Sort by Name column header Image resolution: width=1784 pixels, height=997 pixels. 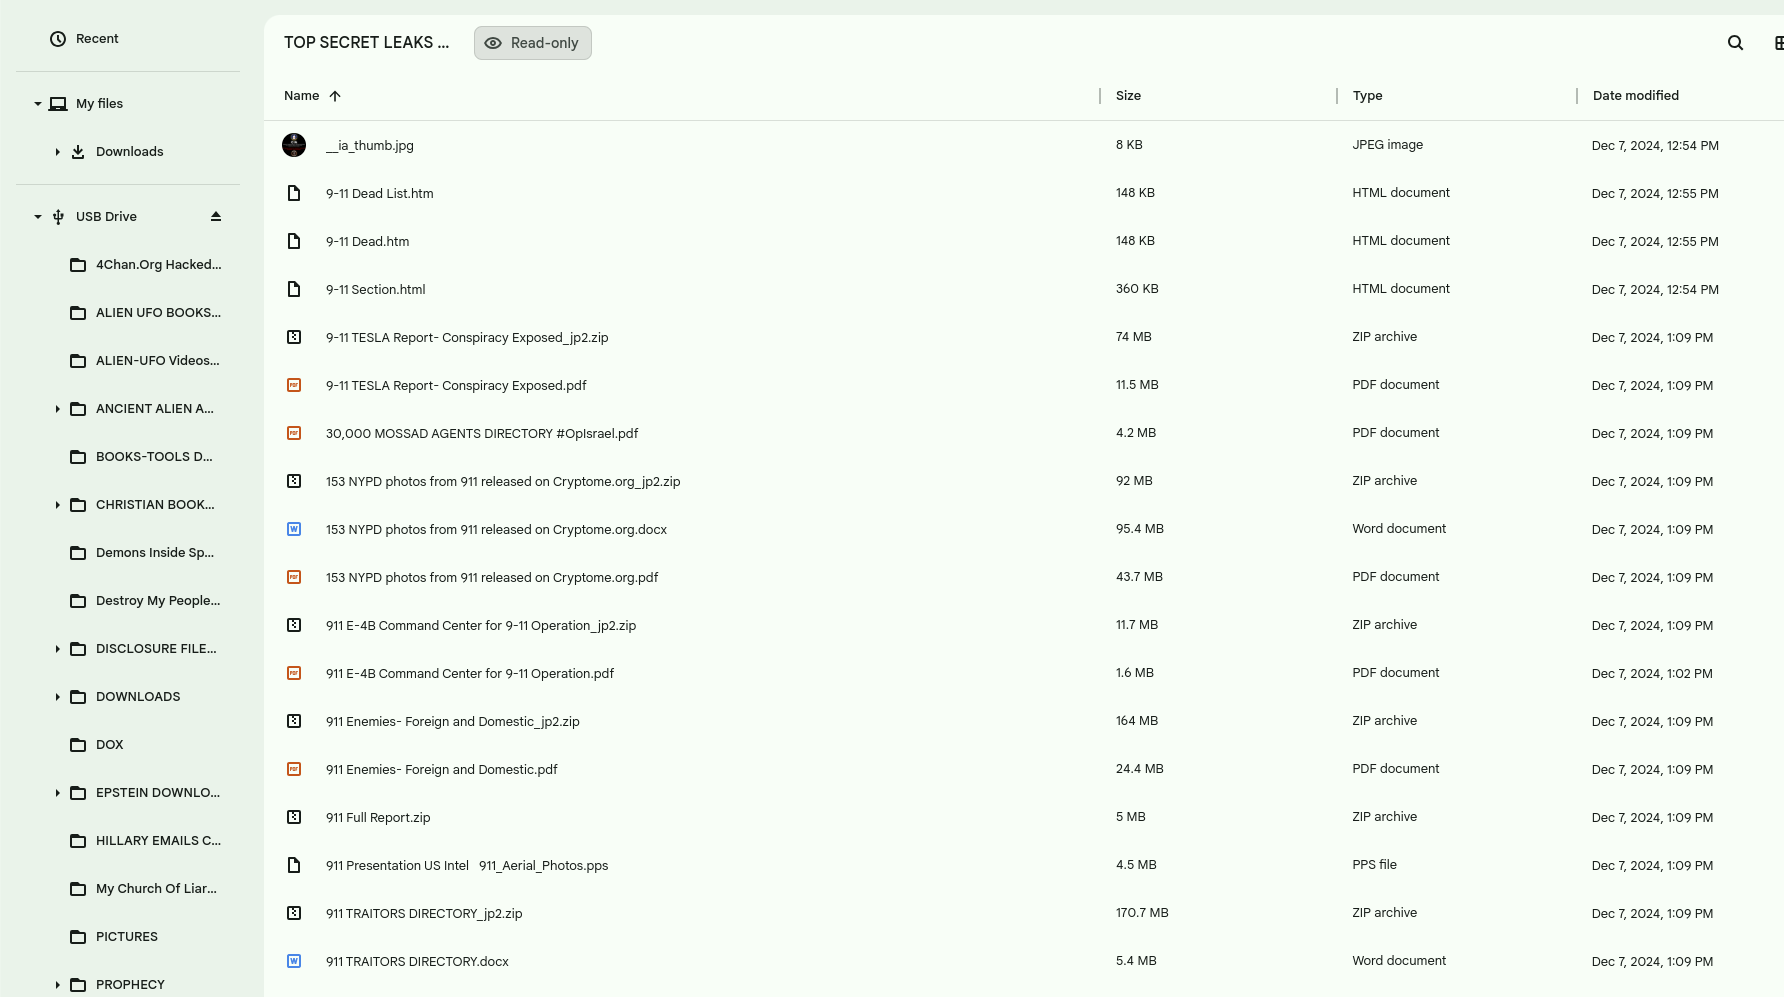[x=302, y=96]
